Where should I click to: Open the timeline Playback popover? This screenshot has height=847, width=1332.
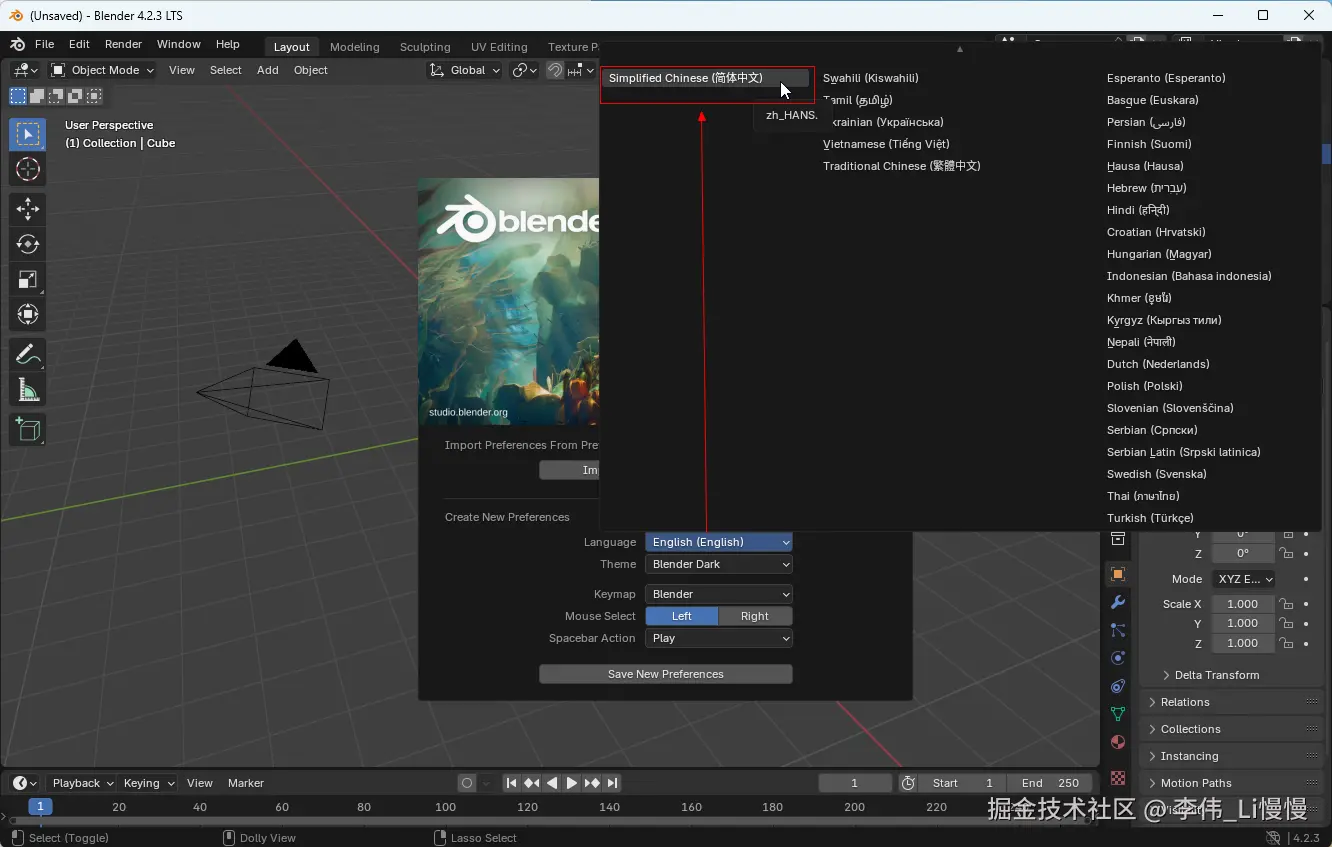(x=82, y=783)
